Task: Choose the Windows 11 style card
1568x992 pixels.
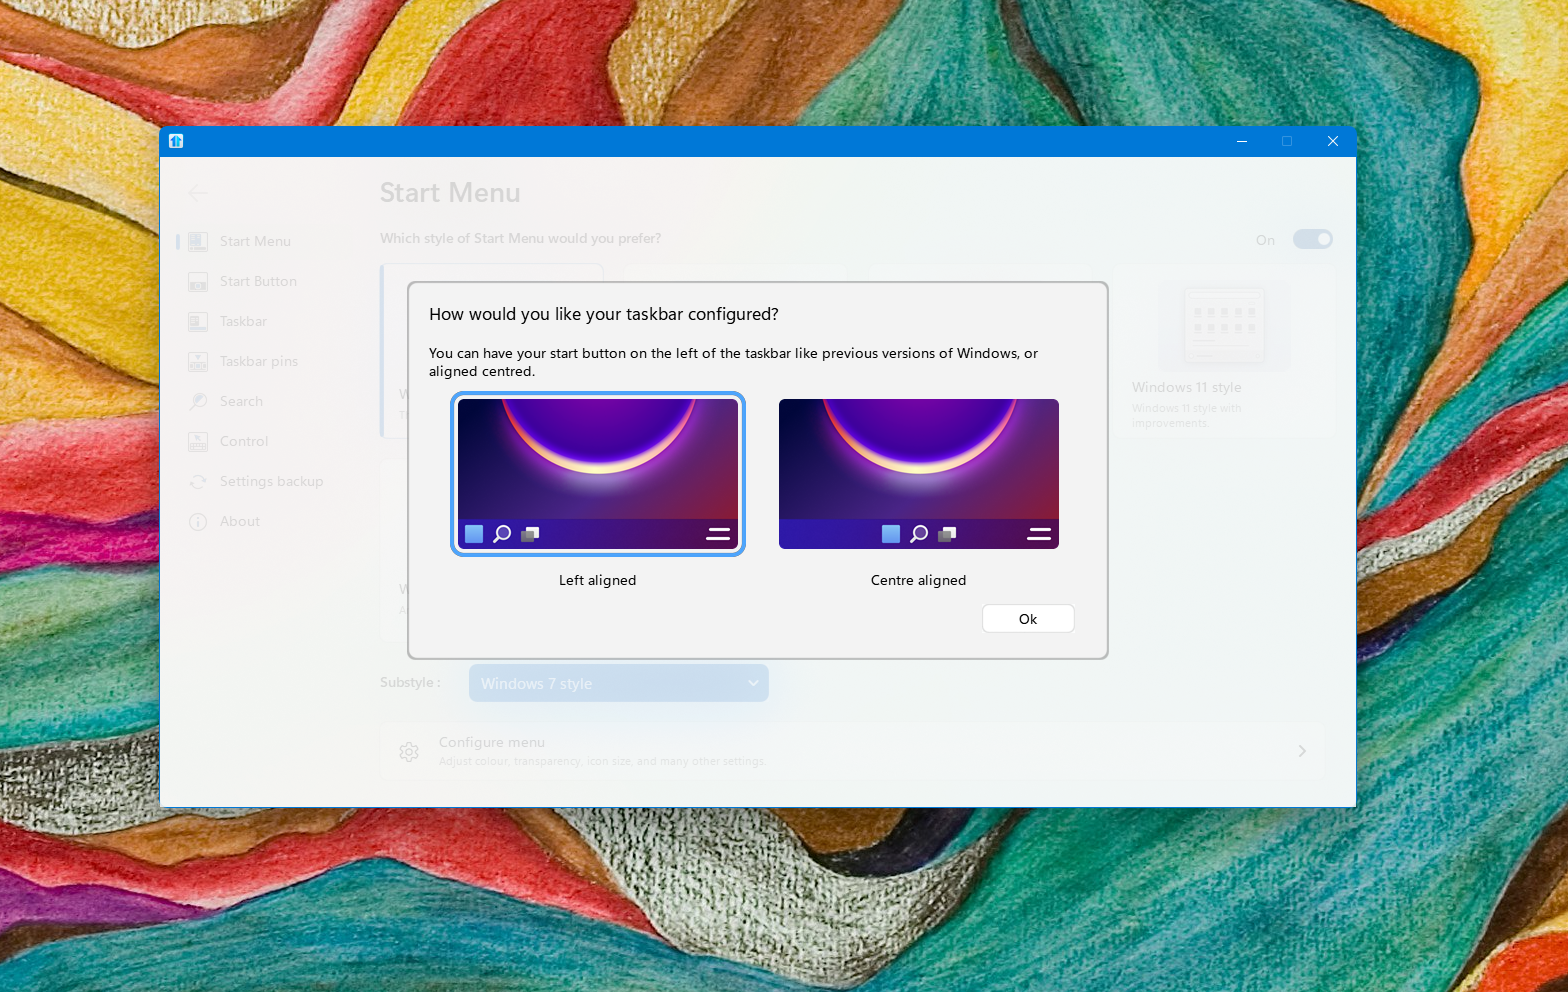Action: pyautogui.click(x=1224, y=350)
